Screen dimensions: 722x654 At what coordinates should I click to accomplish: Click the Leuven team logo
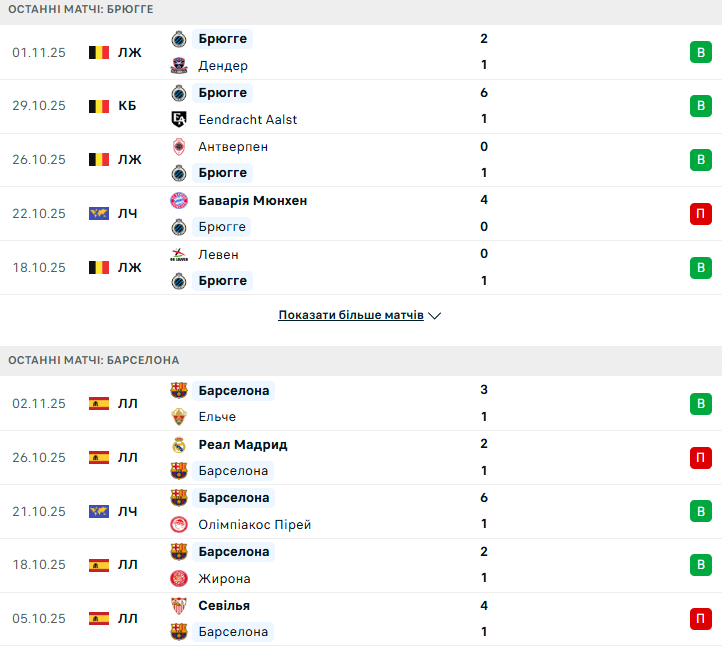tap(179, 254)
